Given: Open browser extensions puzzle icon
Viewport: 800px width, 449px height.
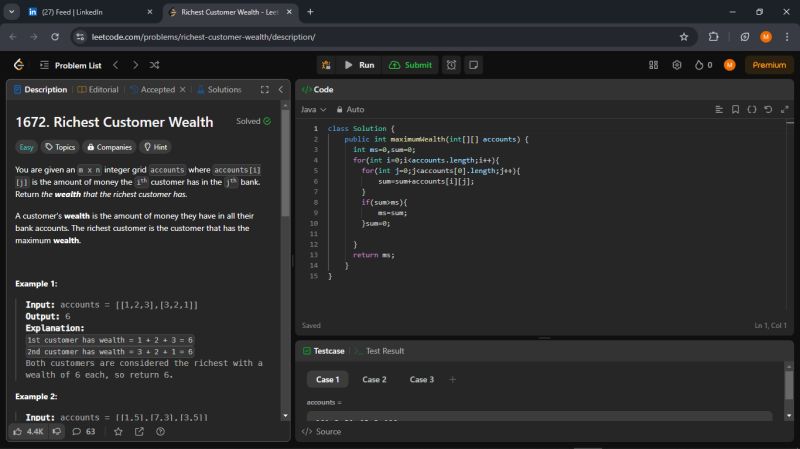Looking at the screenshot, I should [x=713, y=37].
